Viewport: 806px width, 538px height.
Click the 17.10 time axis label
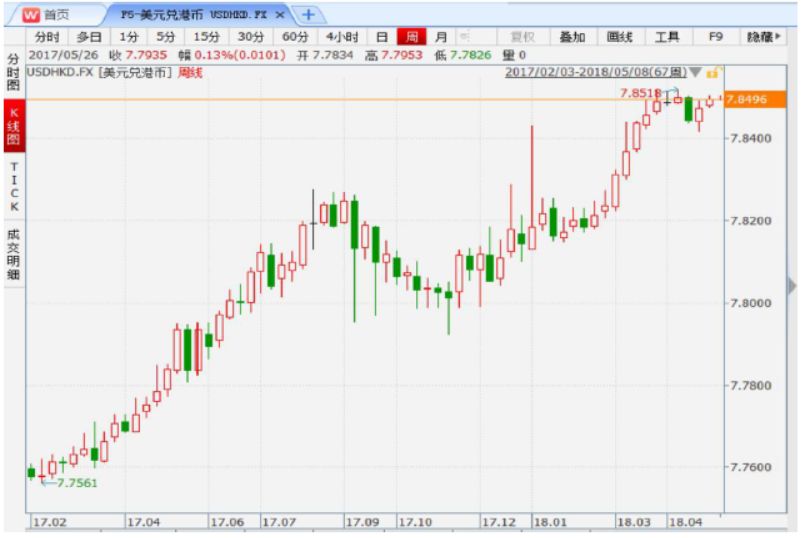pos(415,522)
